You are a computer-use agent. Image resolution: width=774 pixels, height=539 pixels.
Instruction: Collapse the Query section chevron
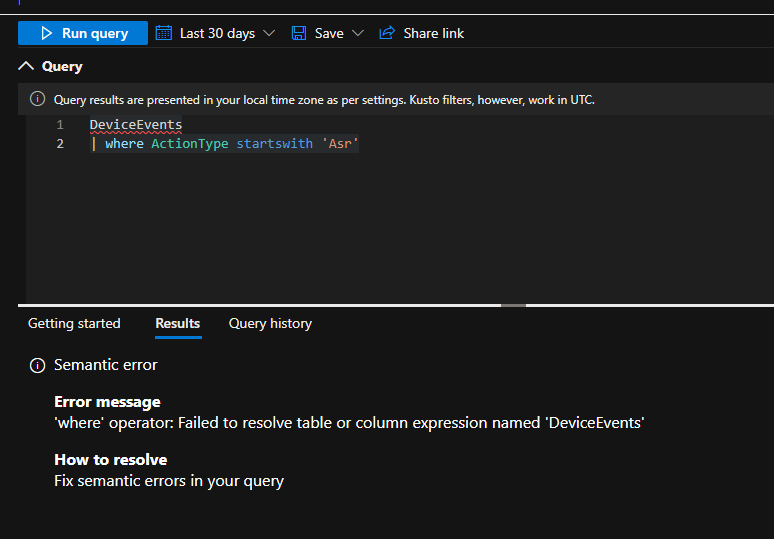tap(26, 66)
